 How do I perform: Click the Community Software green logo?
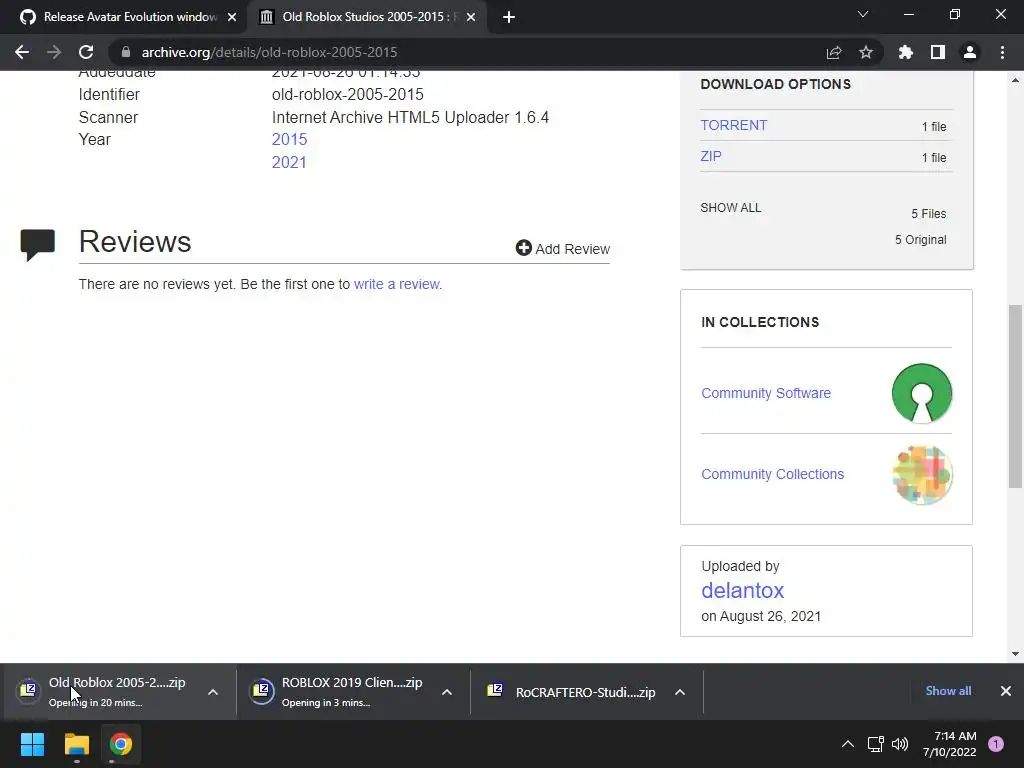(921, 393)
